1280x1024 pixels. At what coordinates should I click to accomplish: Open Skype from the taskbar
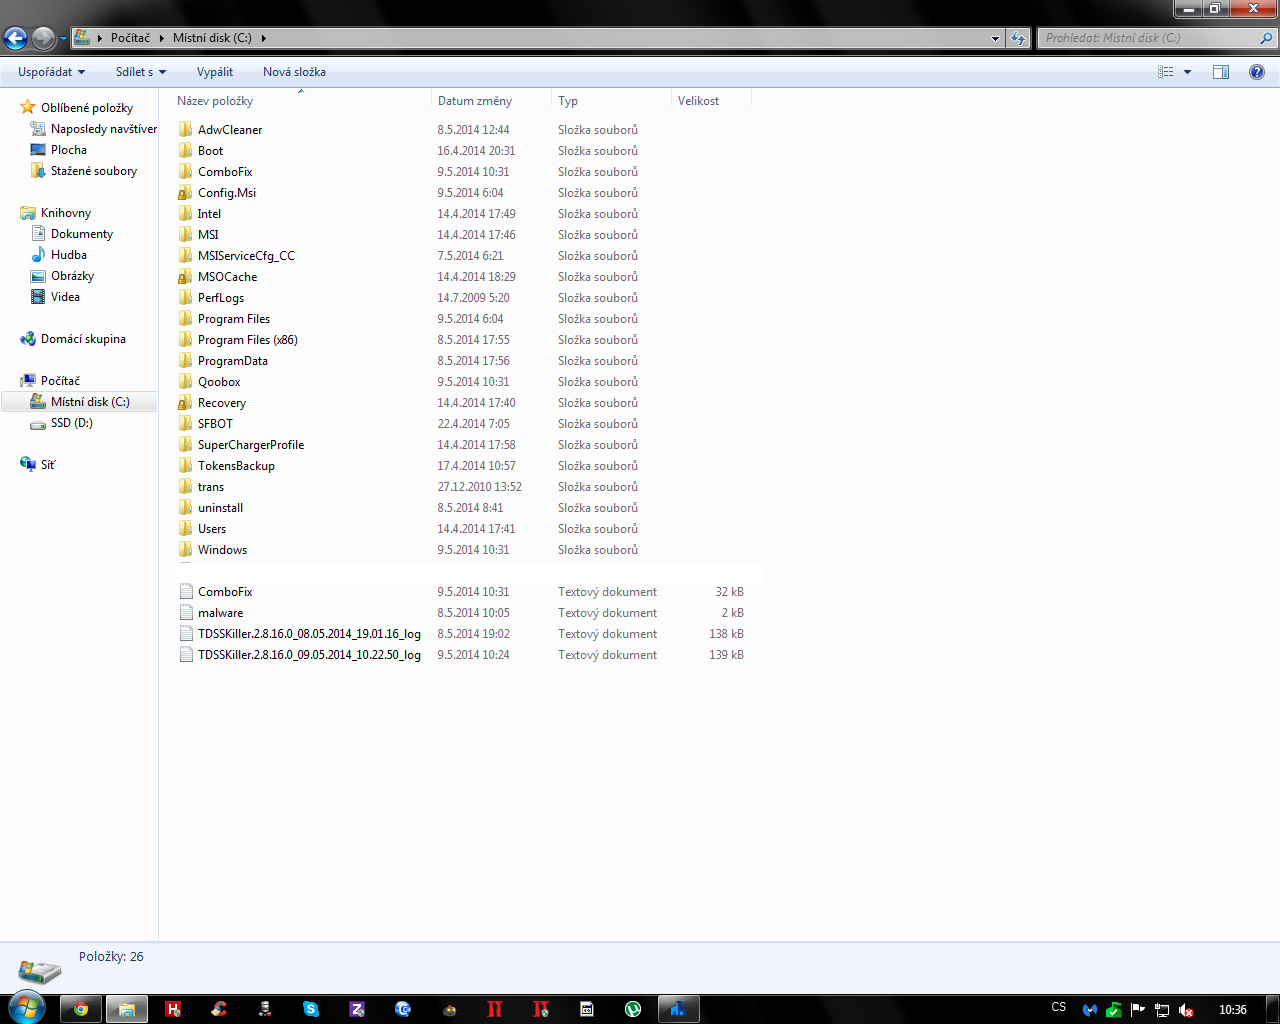coord(311,1009)
